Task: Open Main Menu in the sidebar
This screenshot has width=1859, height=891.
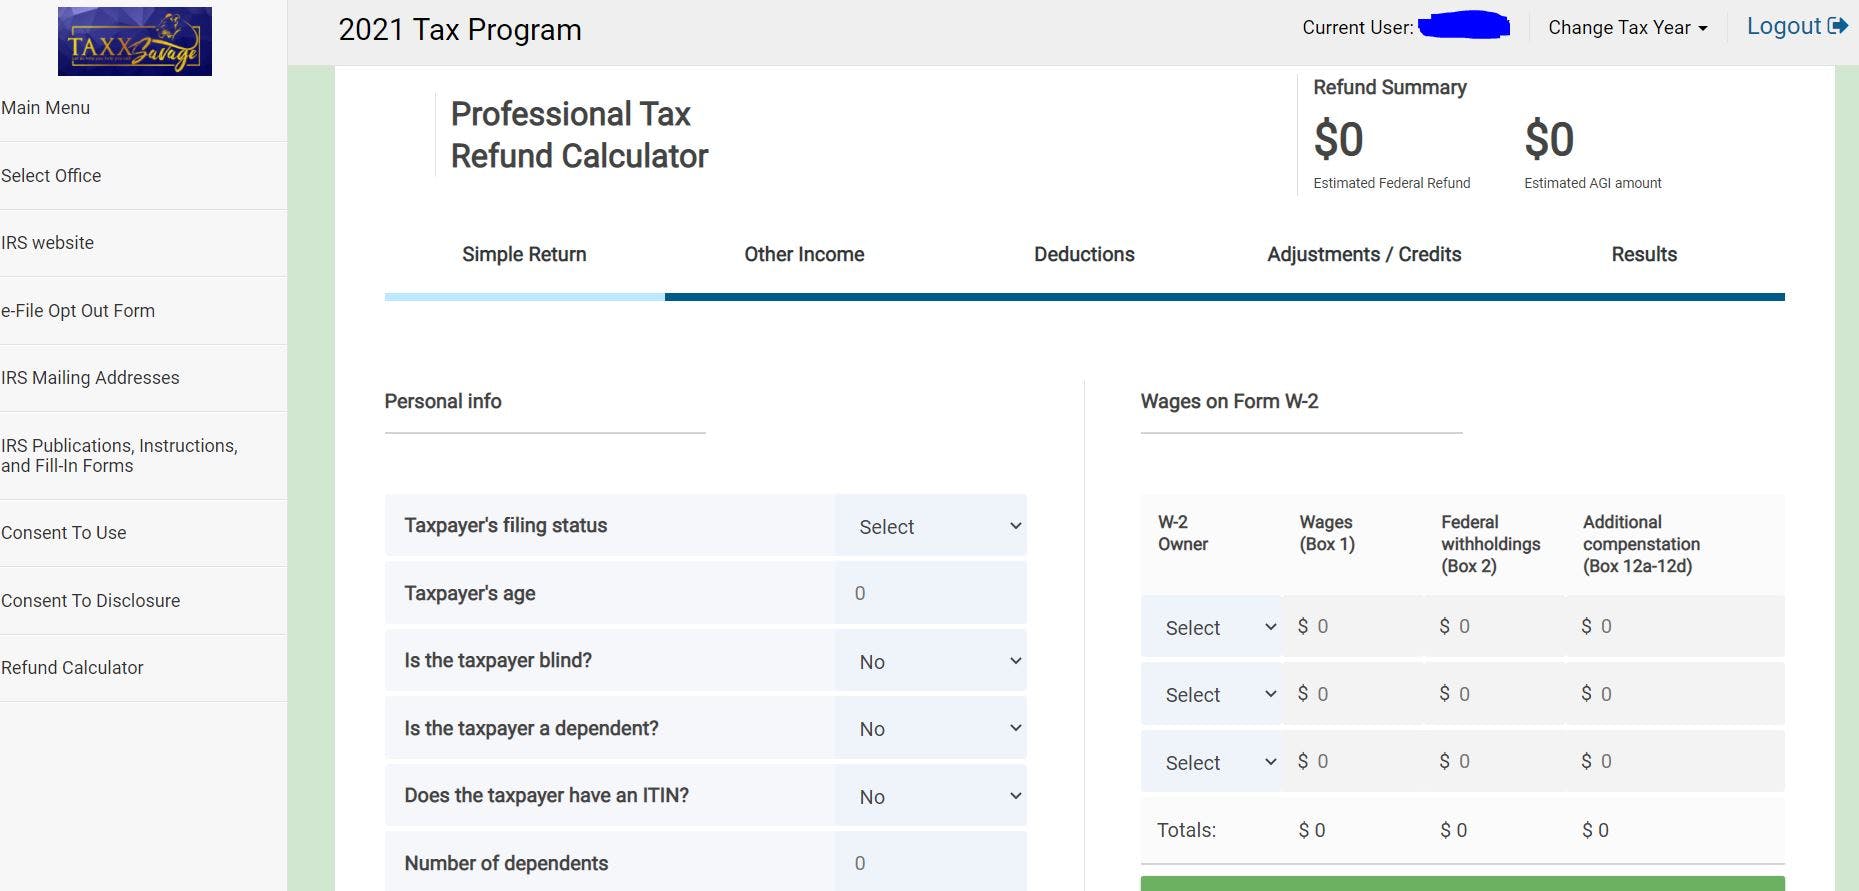Action: 46,108
